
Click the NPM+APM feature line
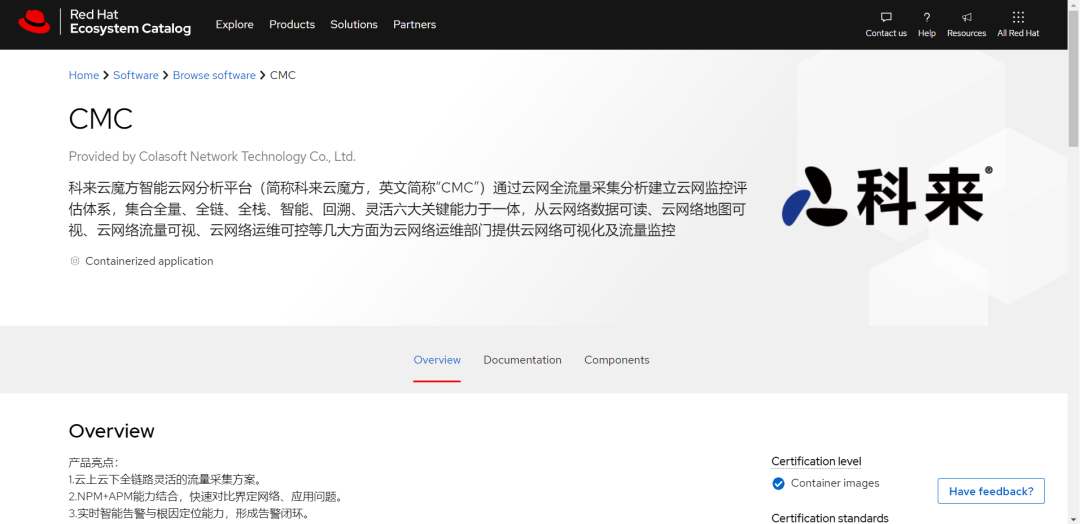click(206, 496)
